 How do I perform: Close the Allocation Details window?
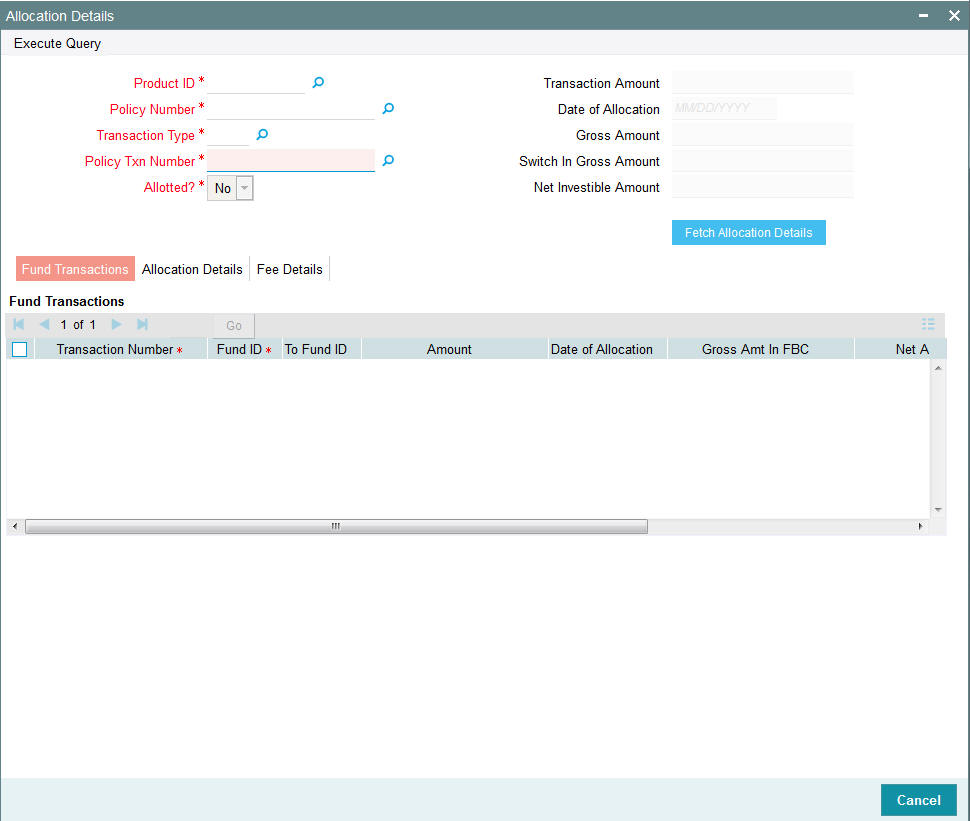coord(954,15)
